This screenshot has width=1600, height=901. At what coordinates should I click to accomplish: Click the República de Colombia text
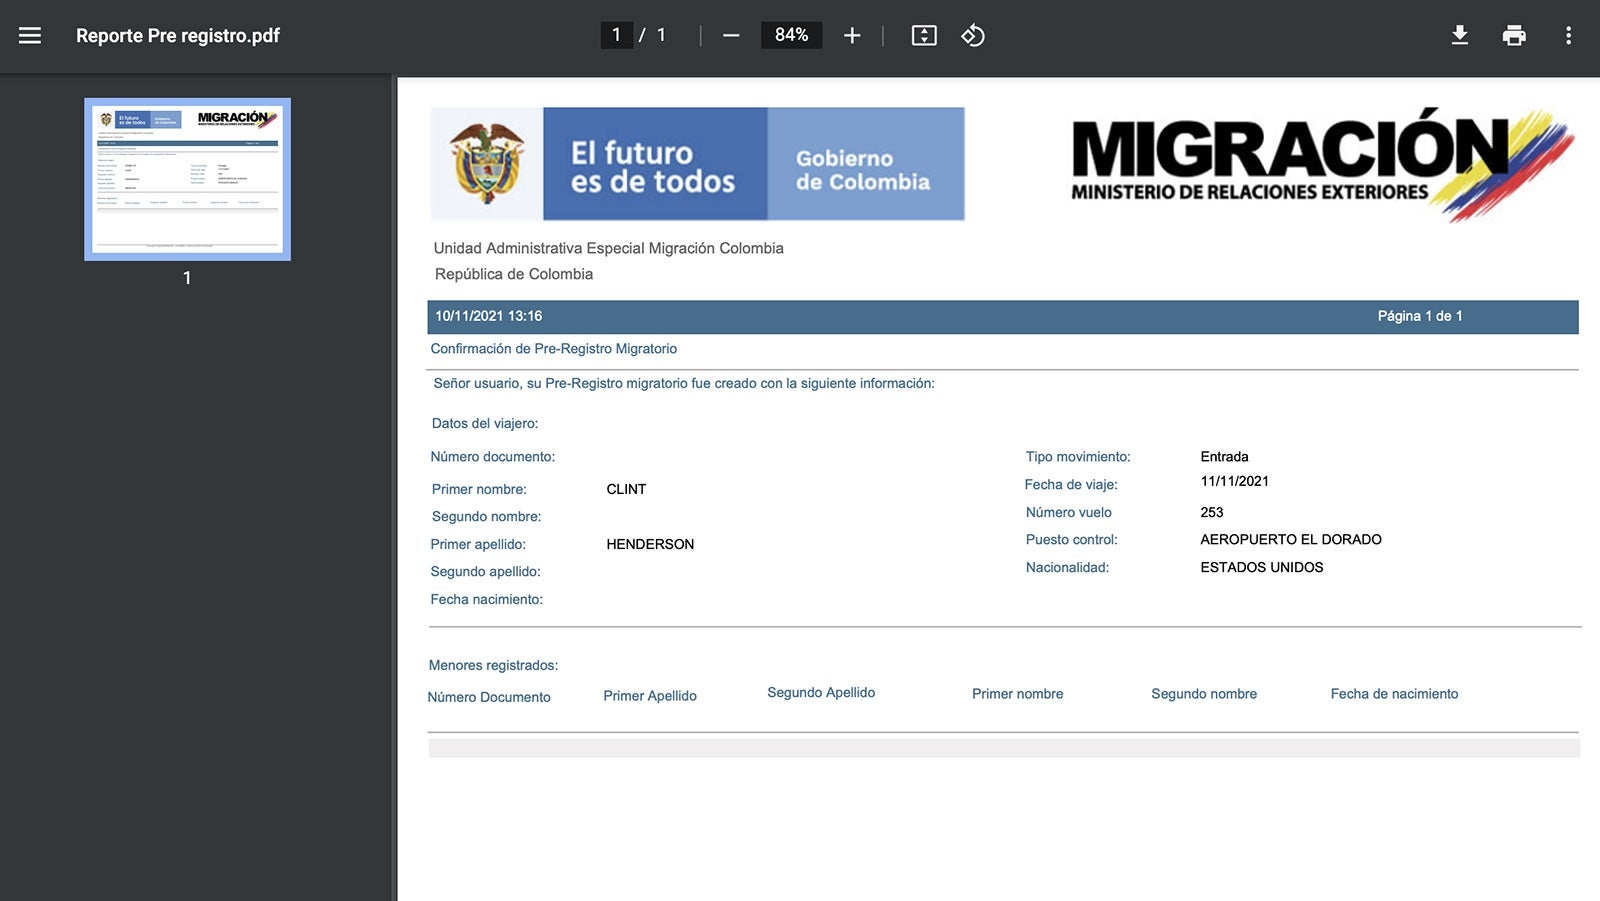(x=514, y=274)
